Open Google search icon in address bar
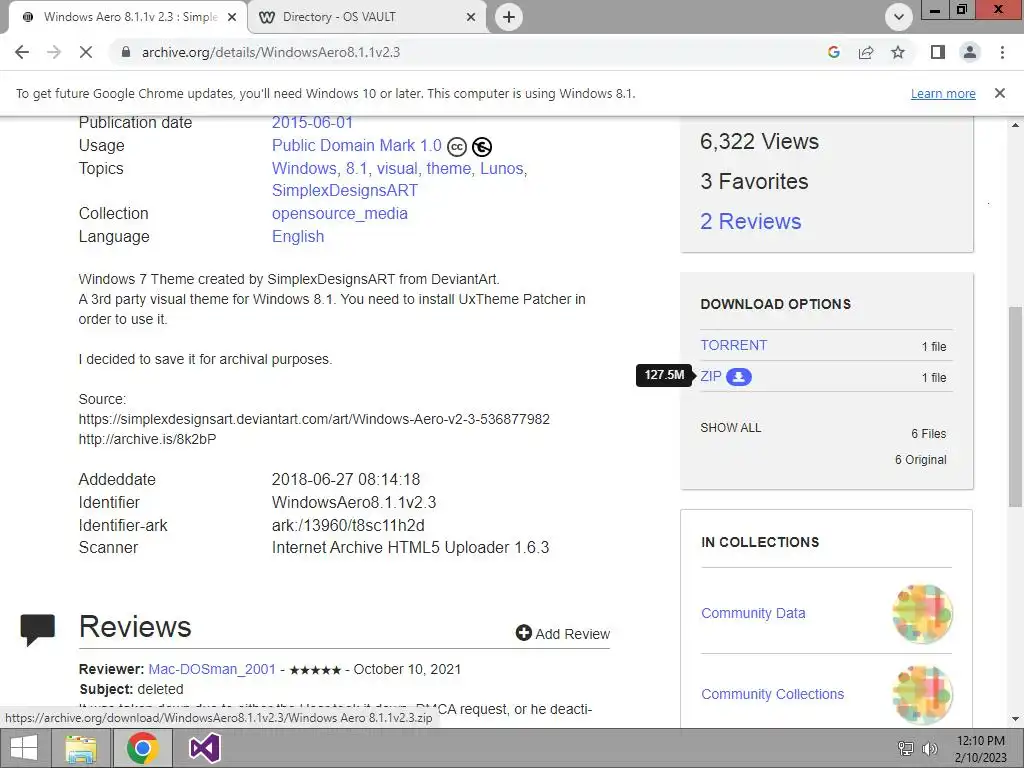1024x768 pixels. click(x=833, y=52)
